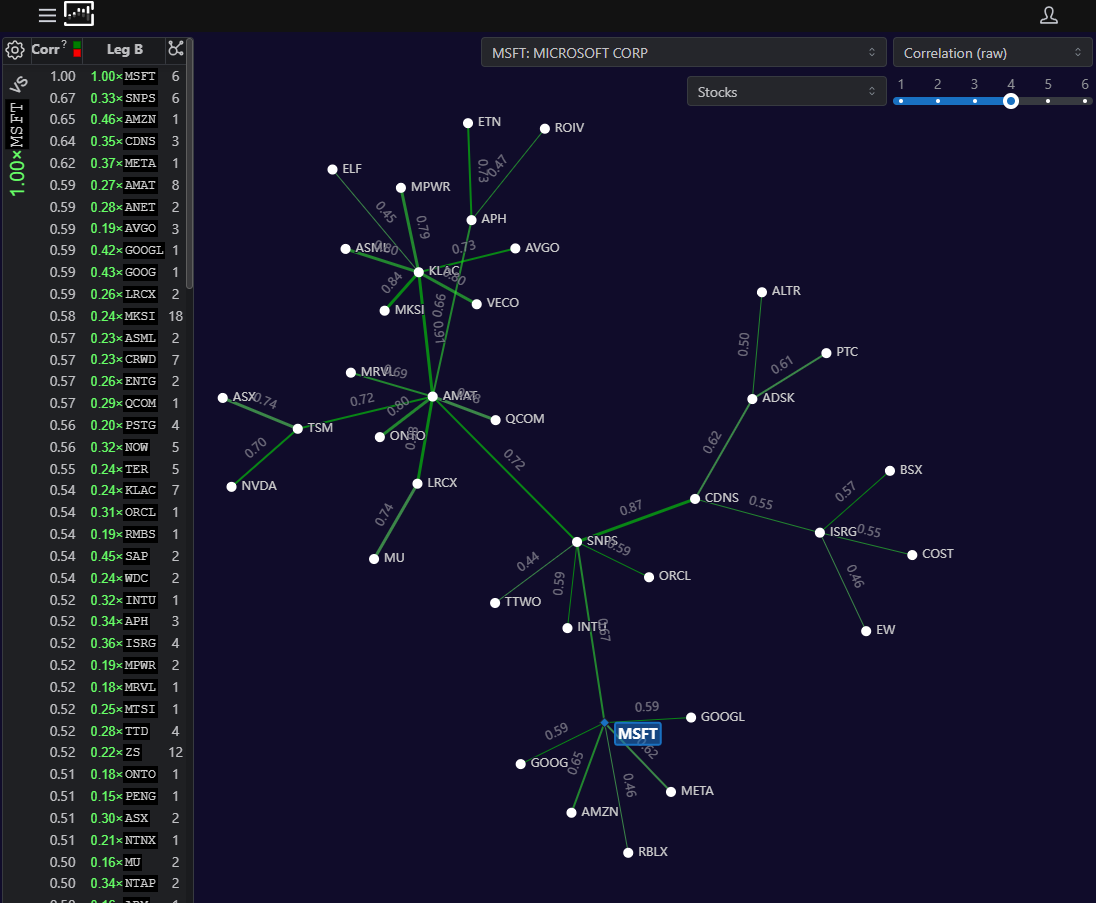Screen dimensions: 1096x903
Task: Click the candlestick chart logo icon
Action: click(x=79, y=14)
